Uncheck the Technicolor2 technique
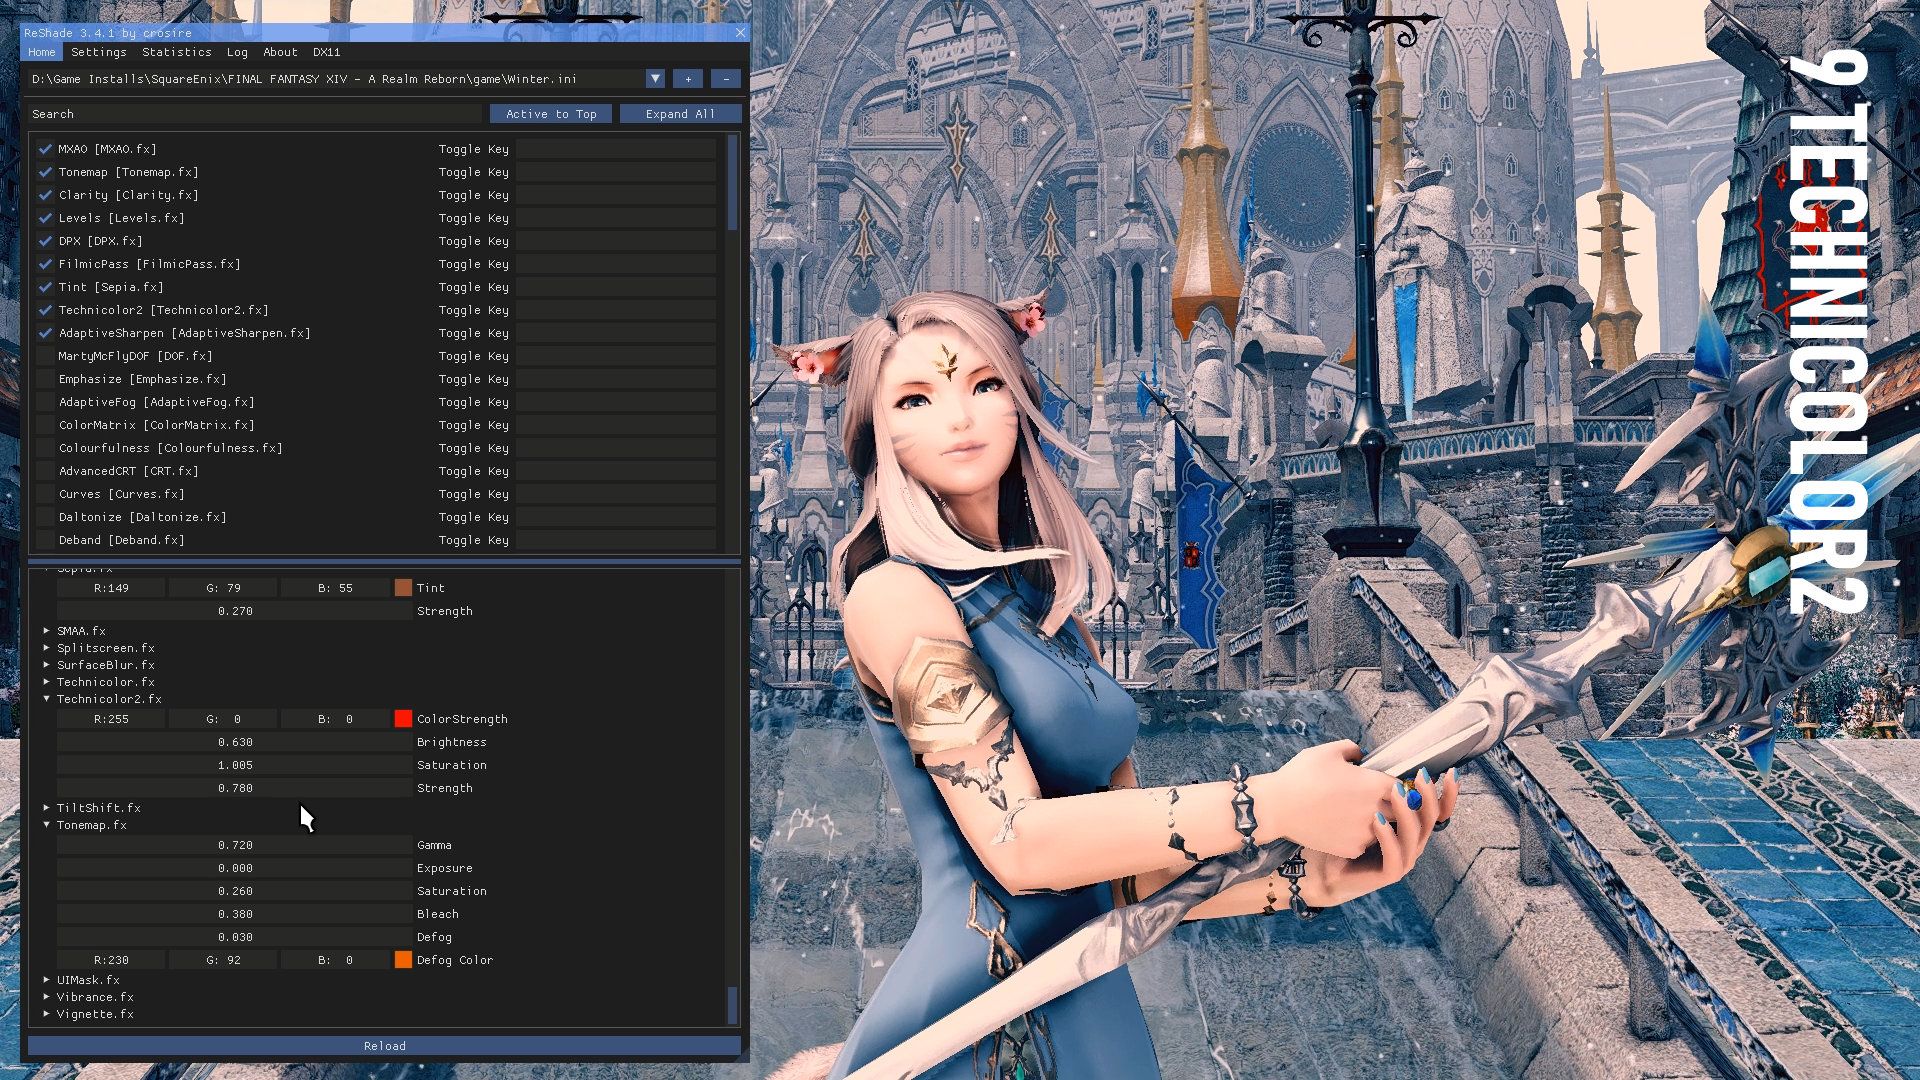Viewport: 1920px width, 1080px height. [45, 310]
